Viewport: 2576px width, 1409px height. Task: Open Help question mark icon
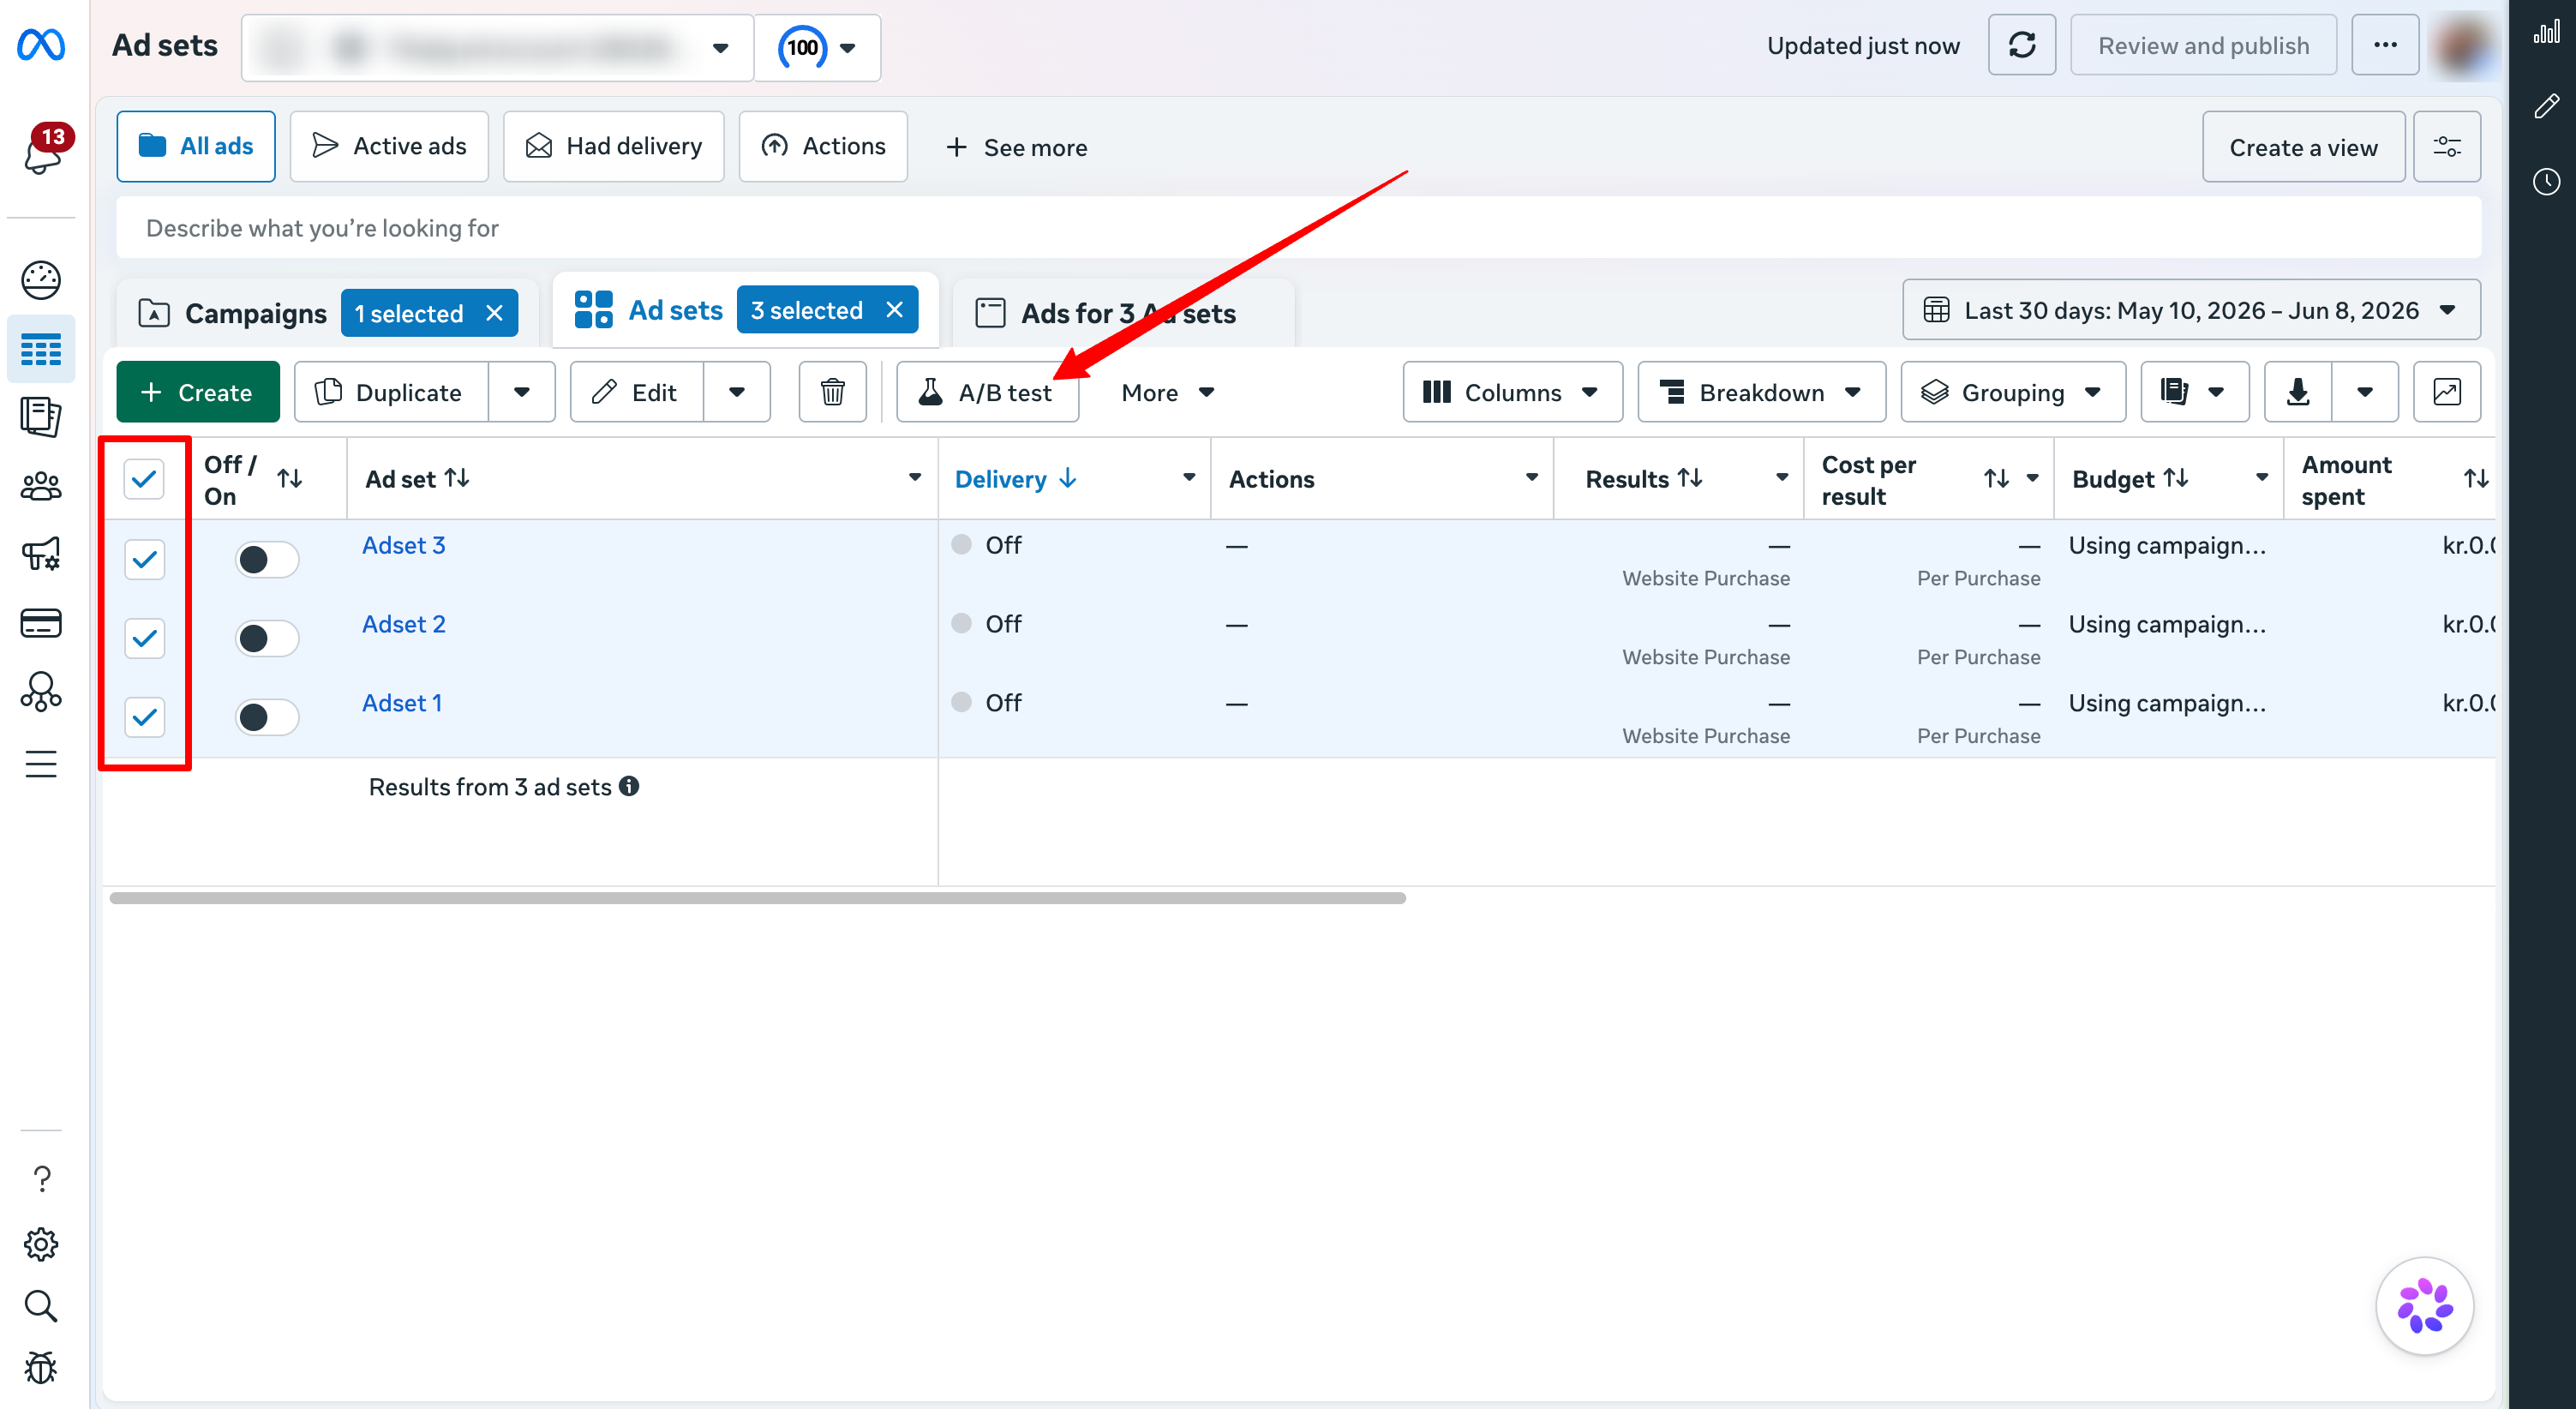(x=41, y=1179)
